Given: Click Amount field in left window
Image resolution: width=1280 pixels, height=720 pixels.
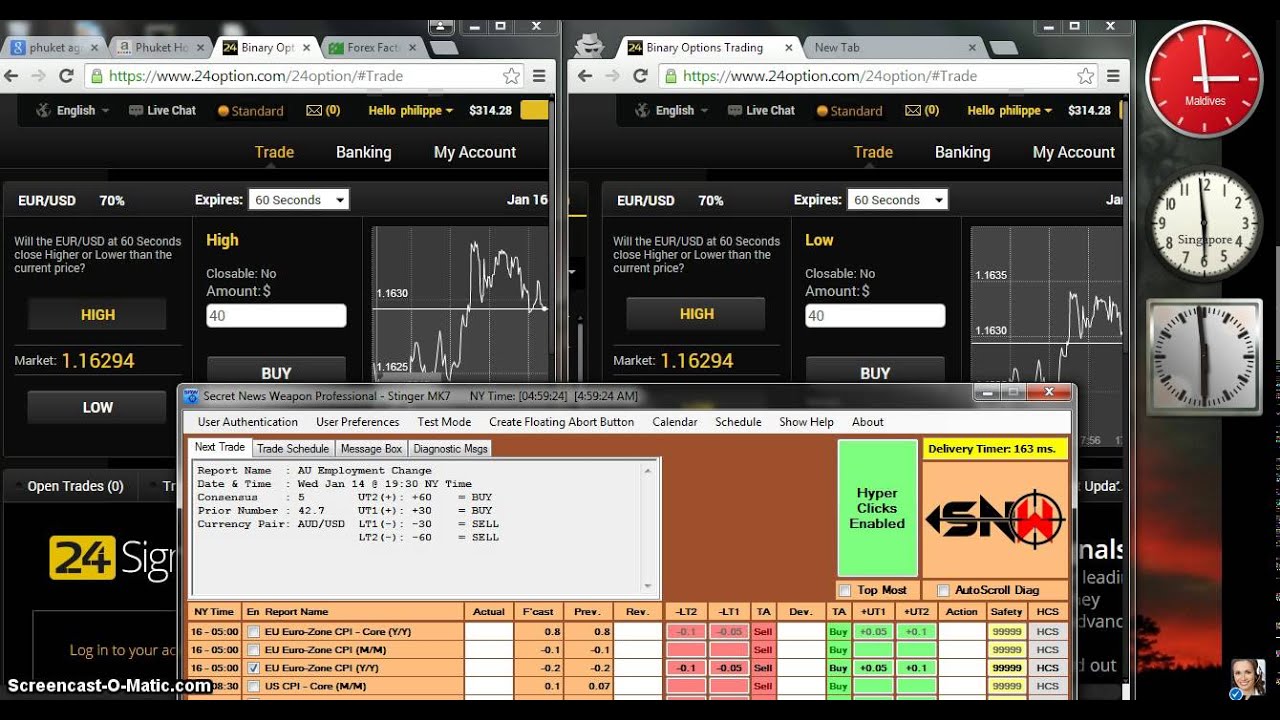Looking at the screenshot, I should pos(276,316).
